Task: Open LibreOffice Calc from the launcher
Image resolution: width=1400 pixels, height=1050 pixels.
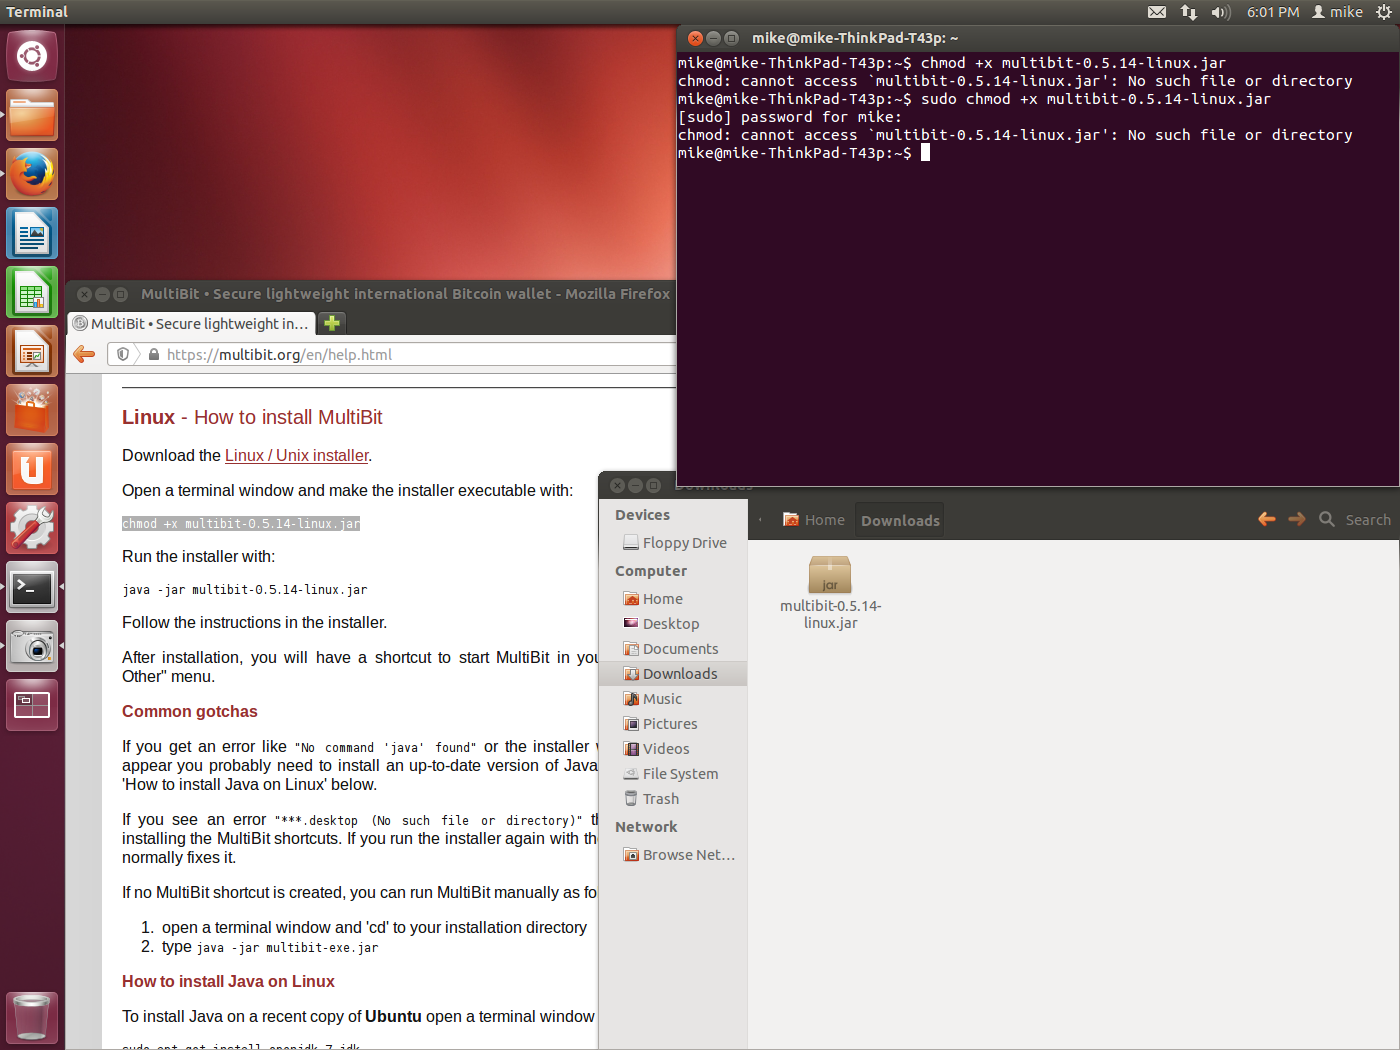Action: tap(32, 292)
